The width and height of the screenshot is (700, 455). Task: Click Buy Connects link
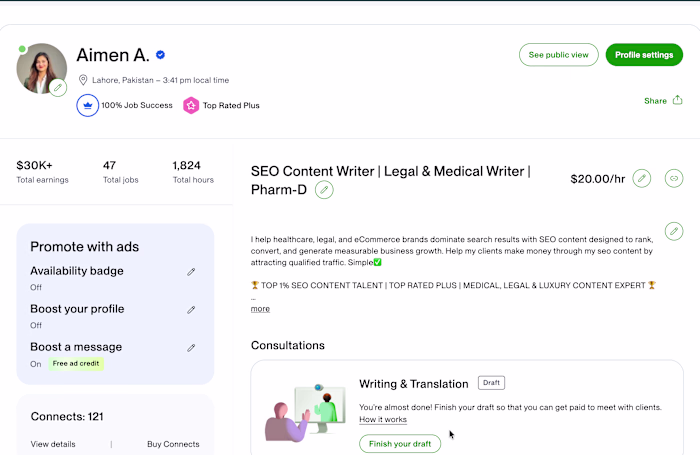click(x=173, y=444)
